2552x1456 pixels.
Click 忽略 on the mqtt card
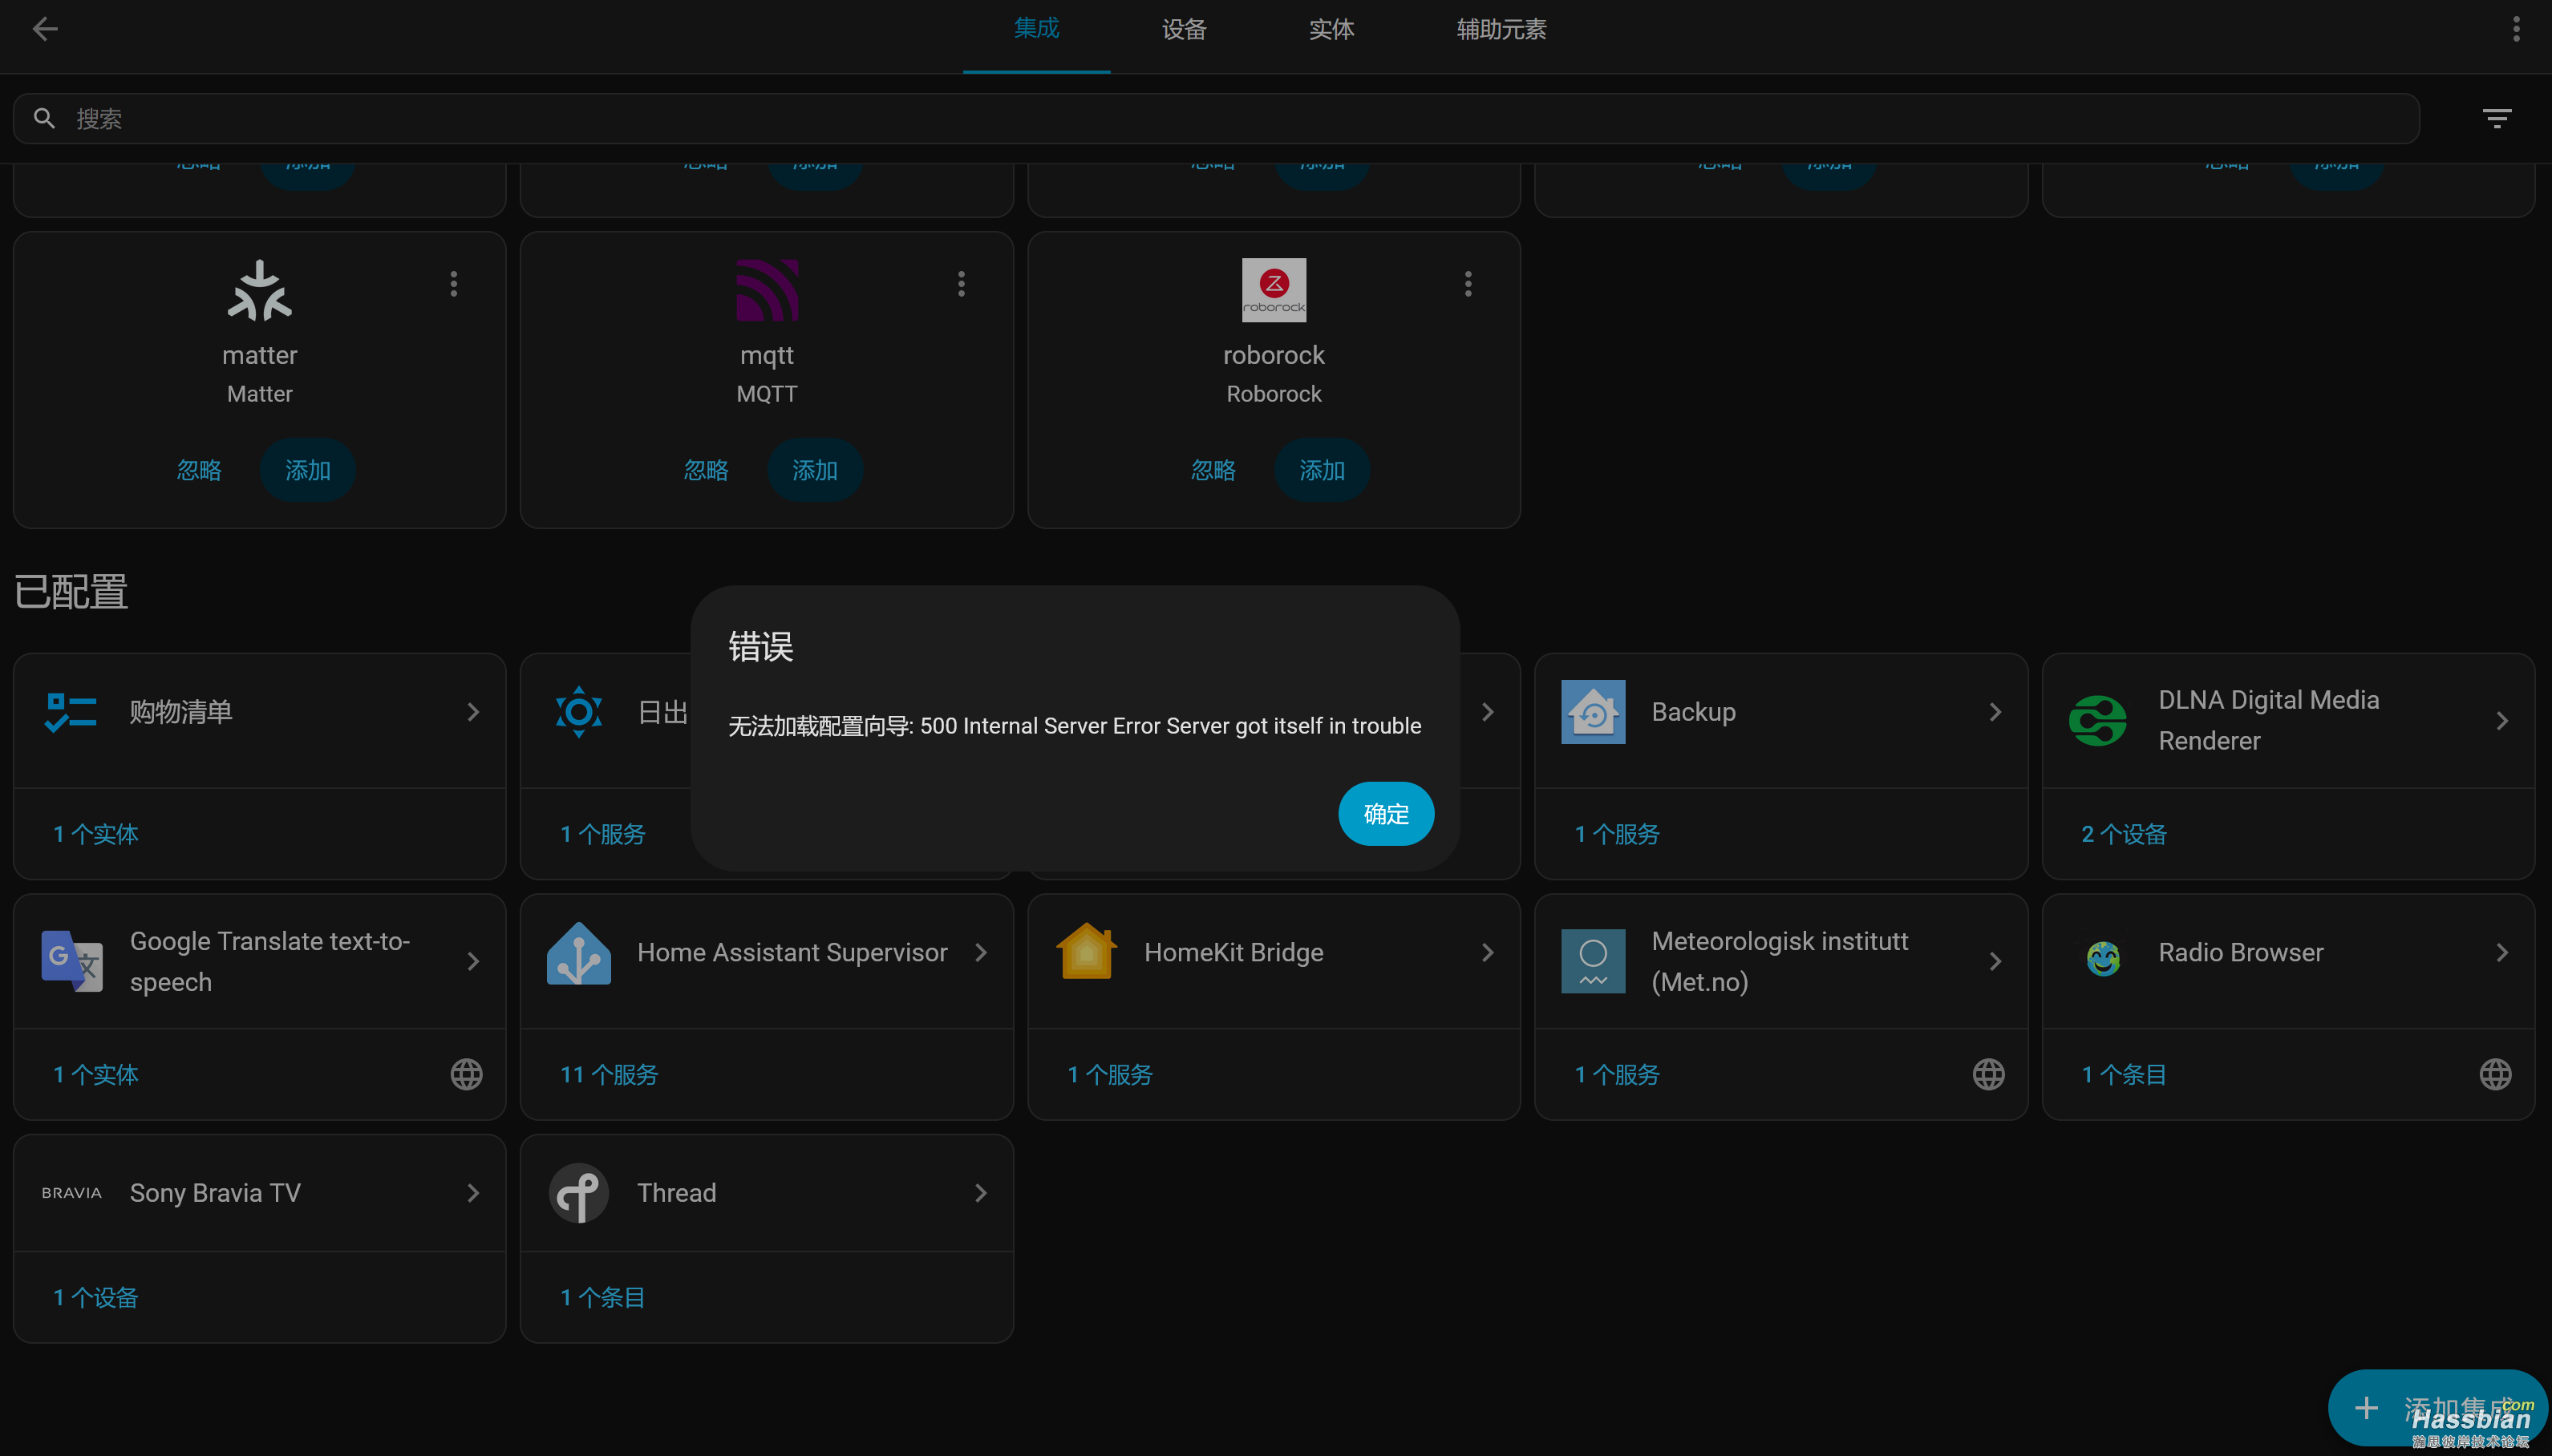pos(706,470)
